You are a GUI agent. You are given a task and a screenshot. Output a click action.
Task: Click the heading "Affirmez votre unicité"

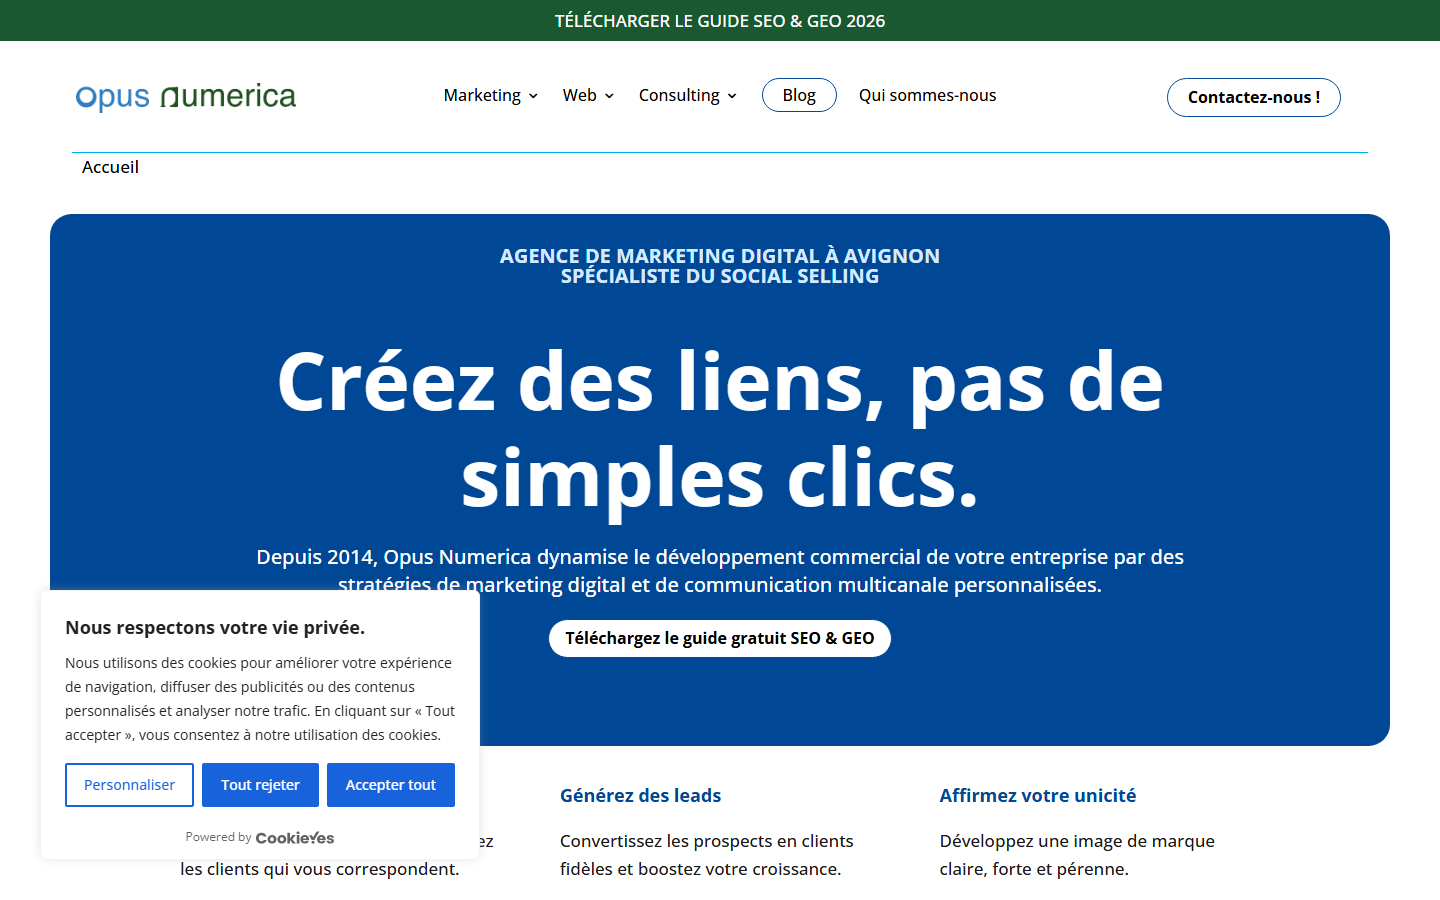click(1038, 796)
